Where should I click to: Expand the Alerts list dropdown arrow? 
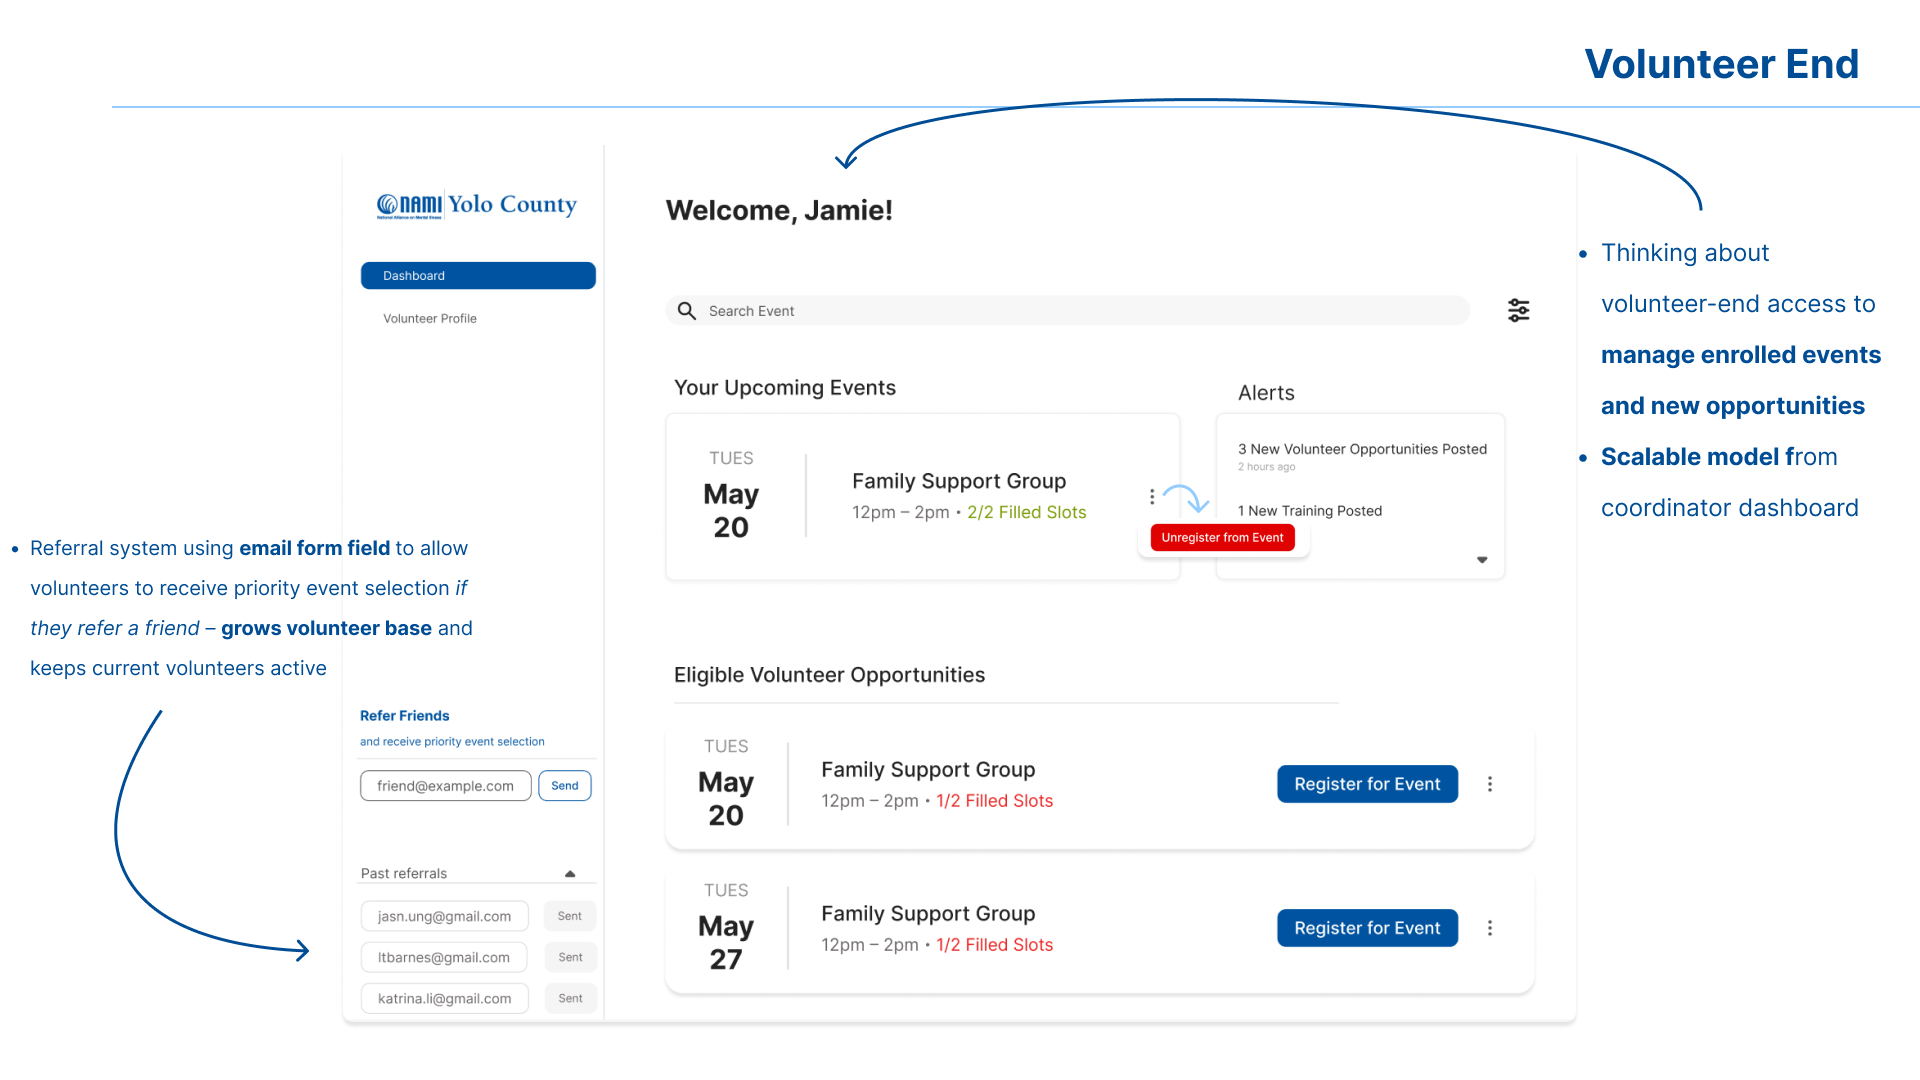[1482, 560]
